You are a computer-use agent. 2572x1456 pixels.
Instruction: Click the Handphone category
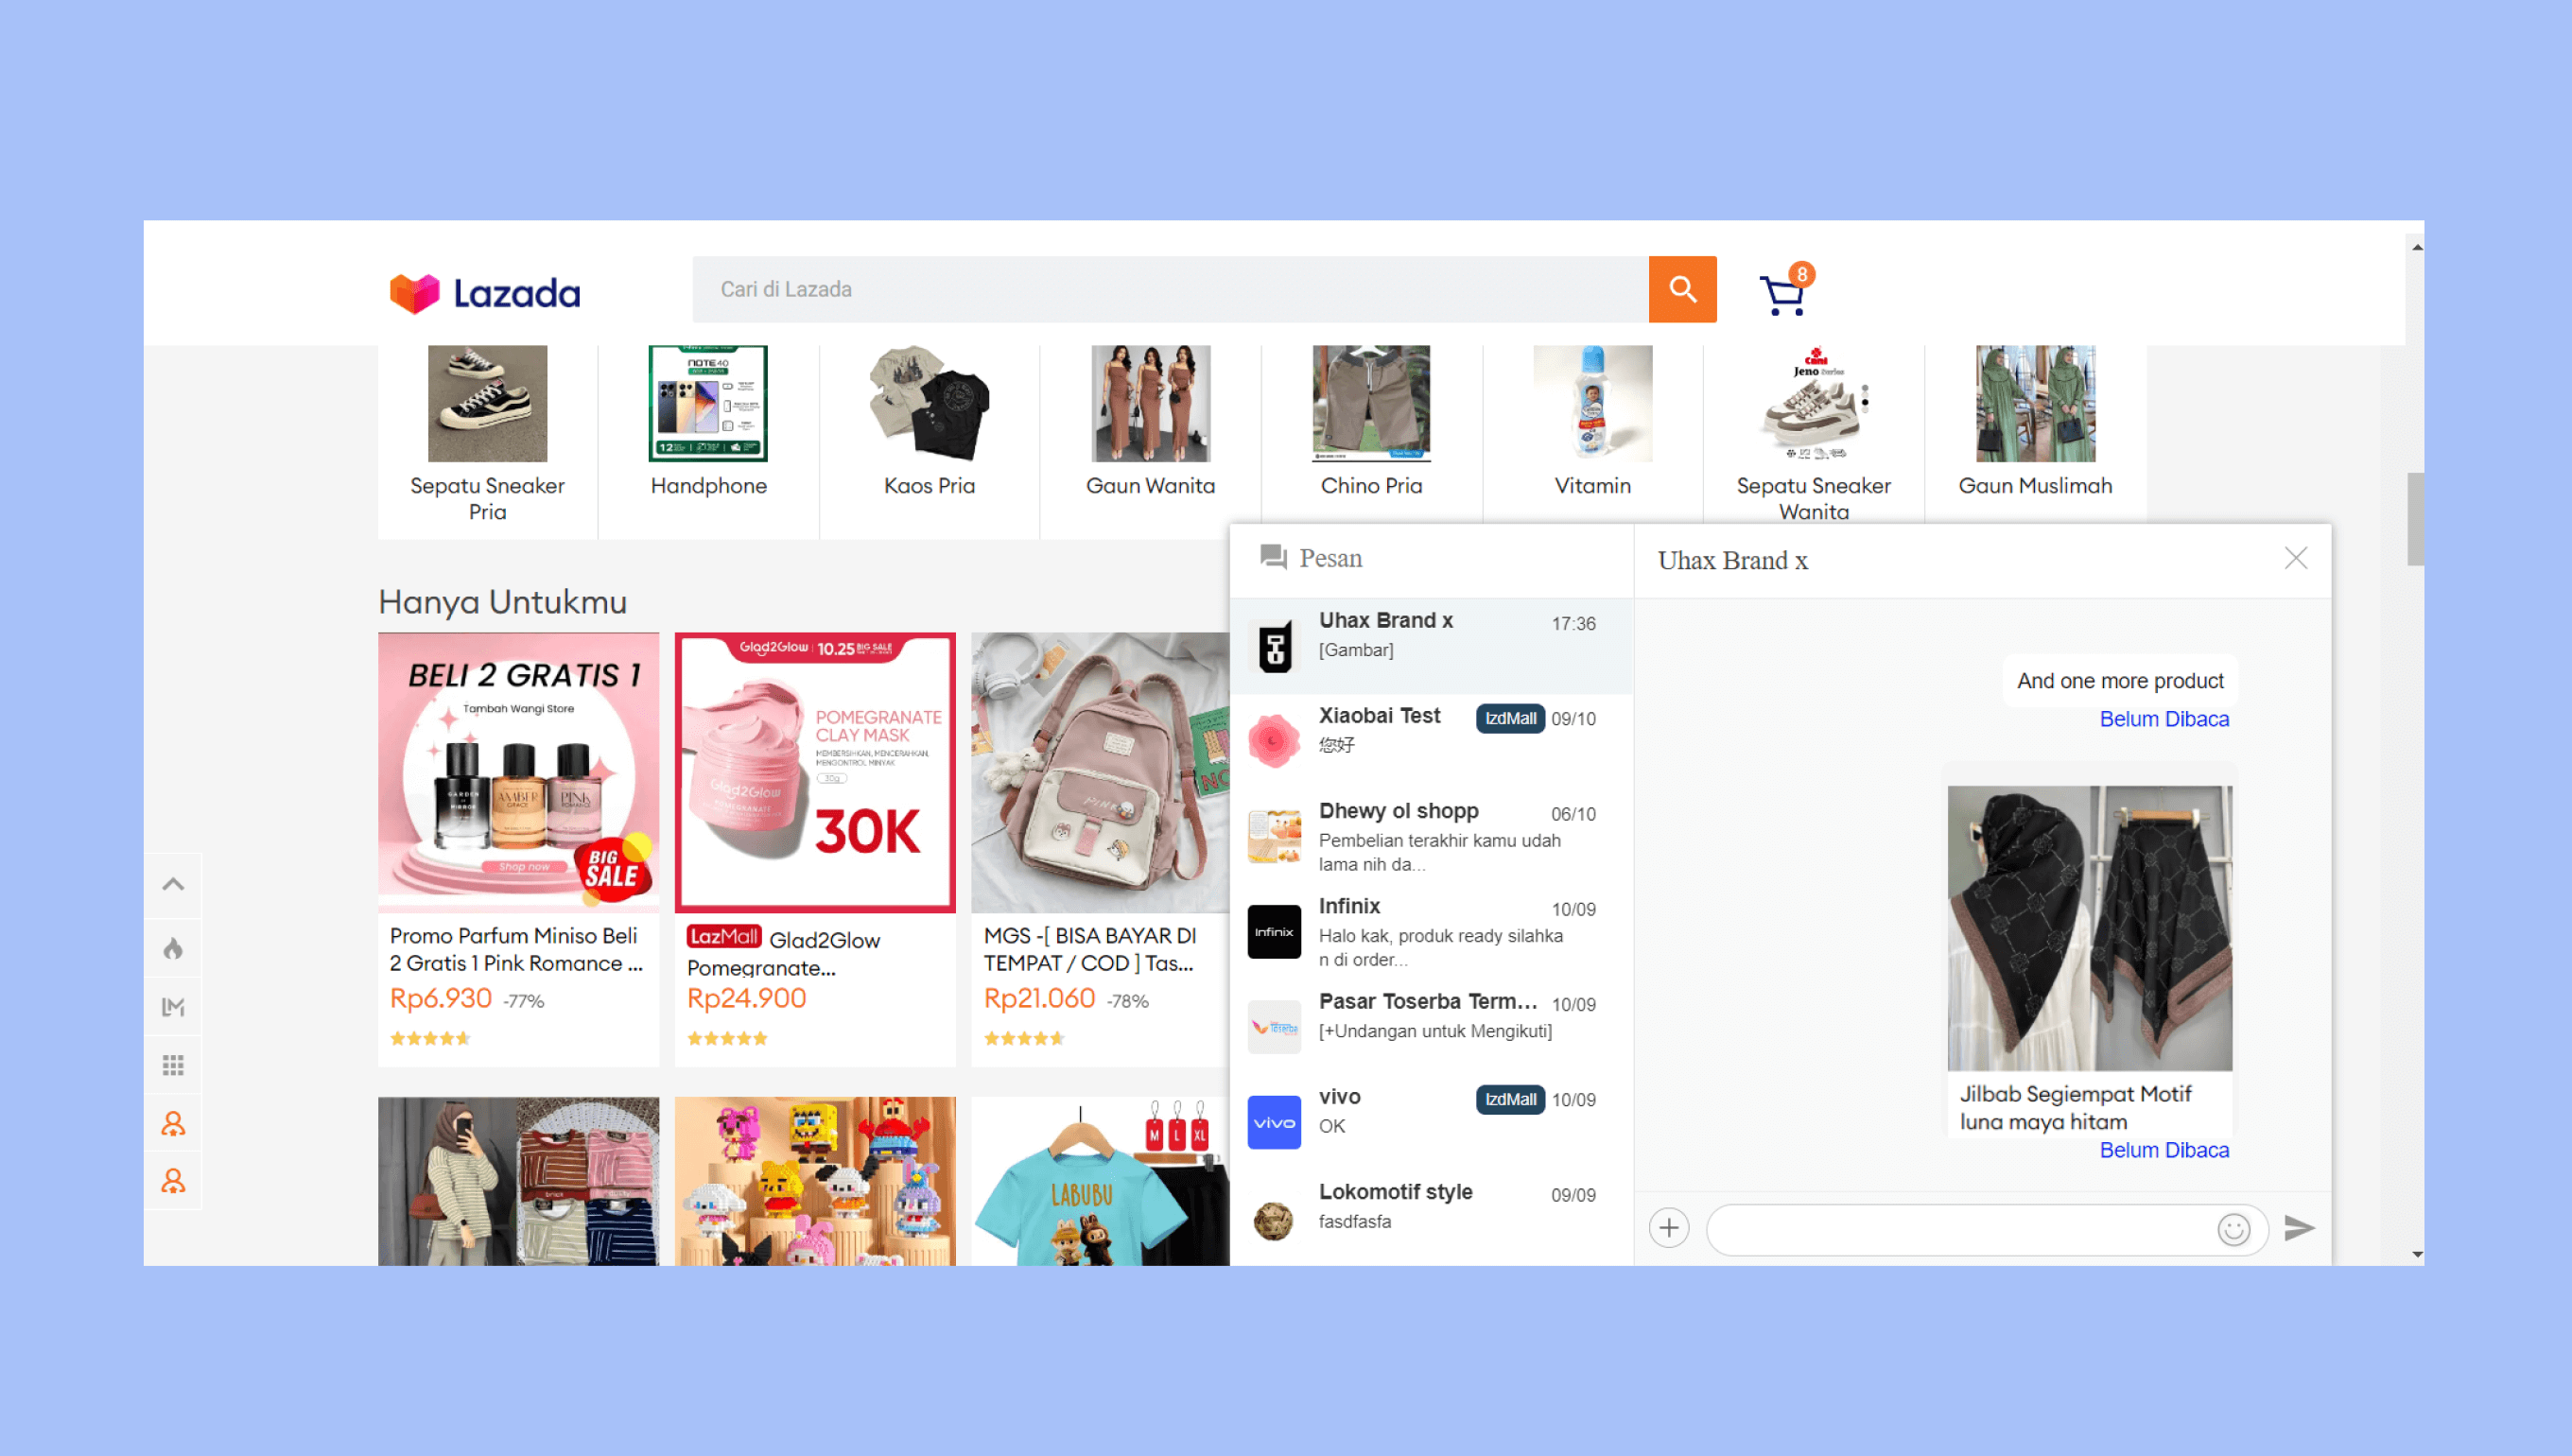(x=708, y=422)
